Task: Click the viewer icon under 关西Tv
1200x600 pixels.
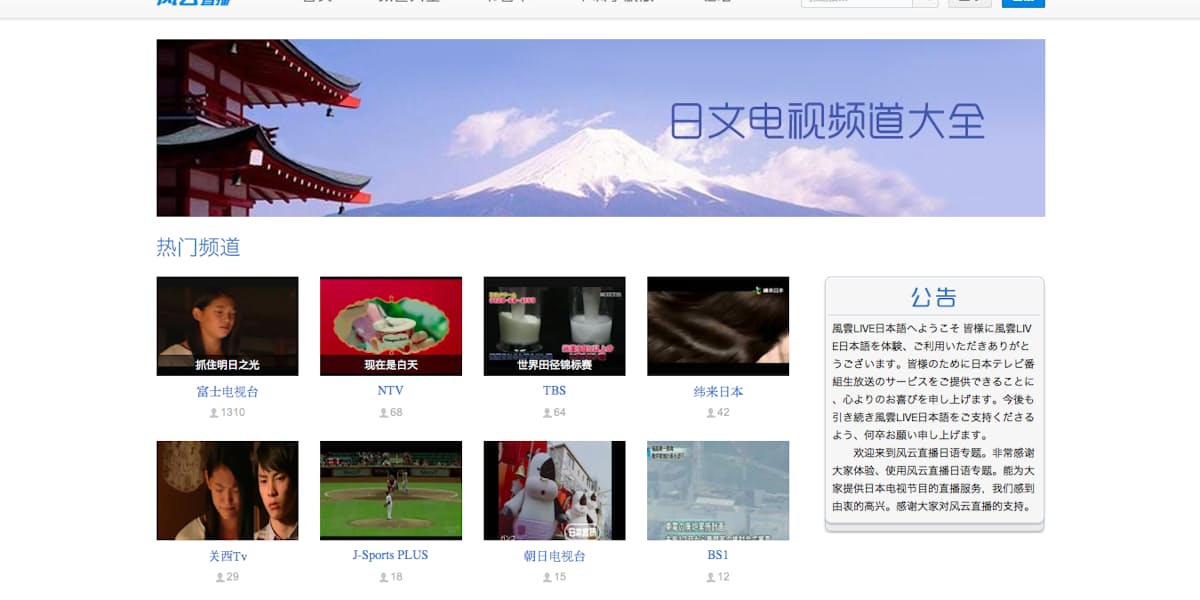Action: click(x=220, y=577)
